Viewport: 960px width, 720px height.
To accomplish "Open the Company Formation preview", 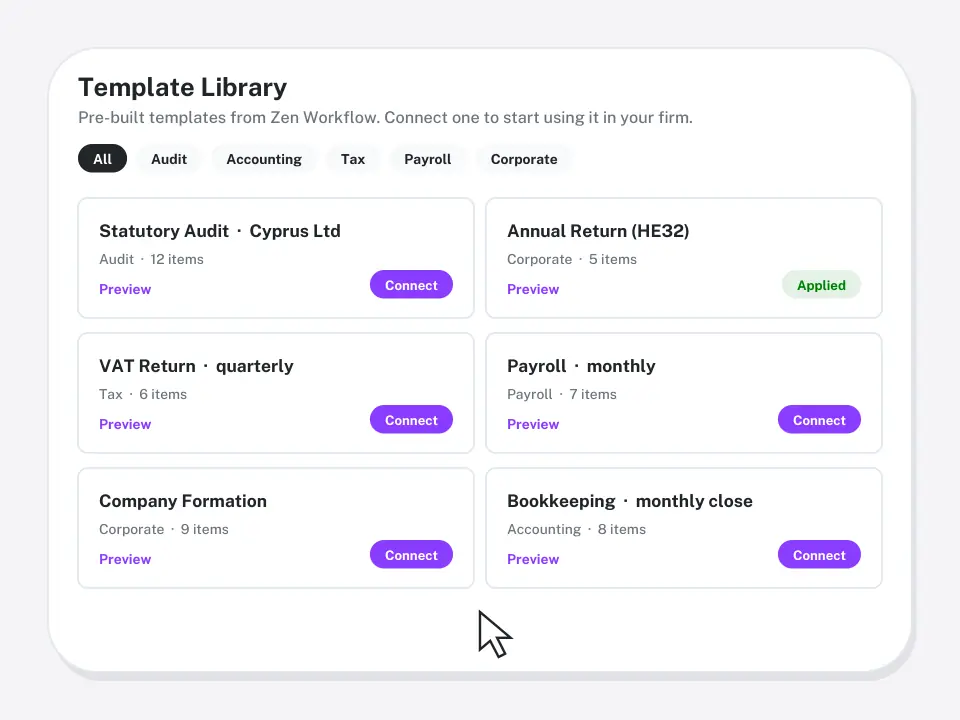I will point(125,559).
